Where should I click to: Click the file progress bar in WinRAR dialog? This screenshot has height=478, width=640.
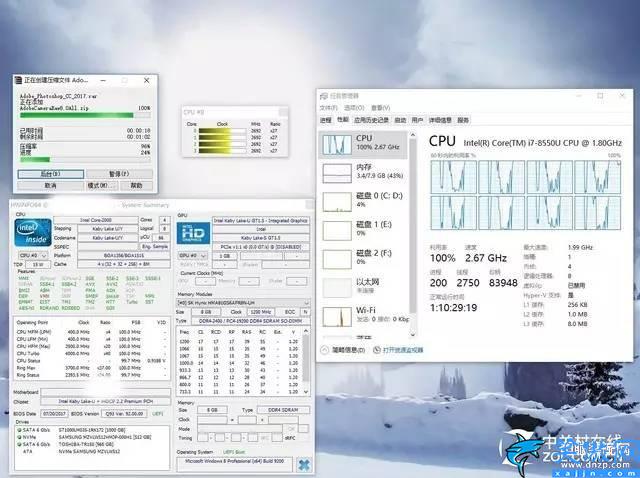tap(85, 115)
